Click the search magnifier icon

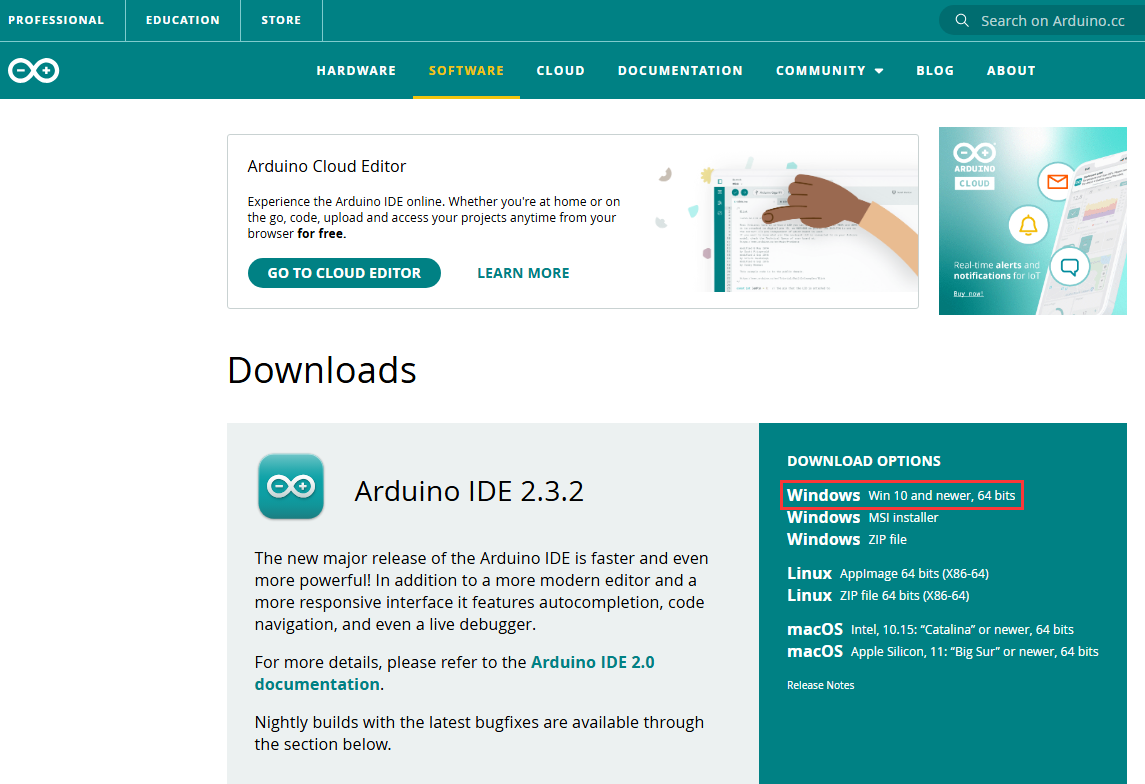pyautogui.click(x=962, y=20)
